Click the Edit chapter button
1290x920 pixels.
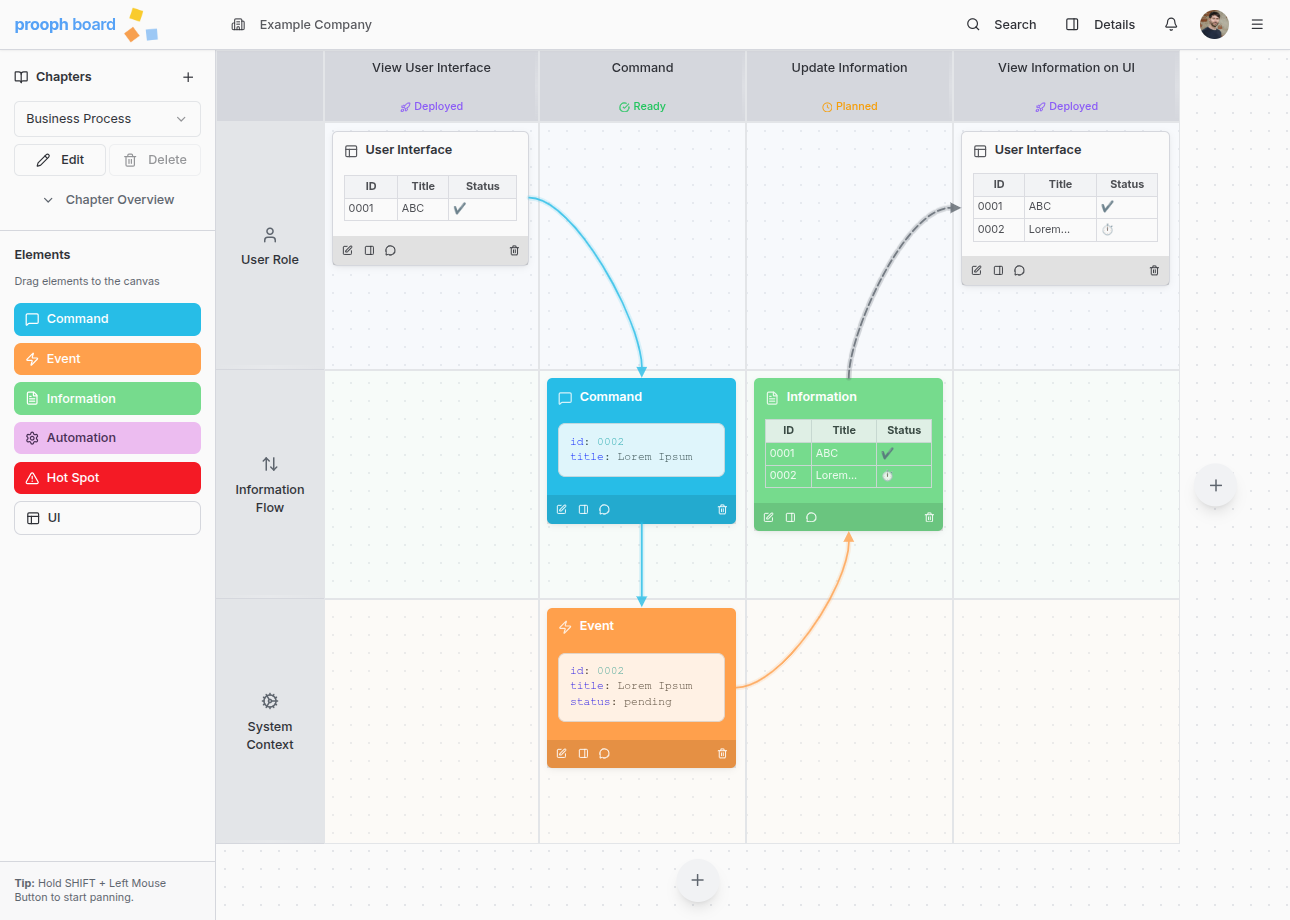coord(60,160)
